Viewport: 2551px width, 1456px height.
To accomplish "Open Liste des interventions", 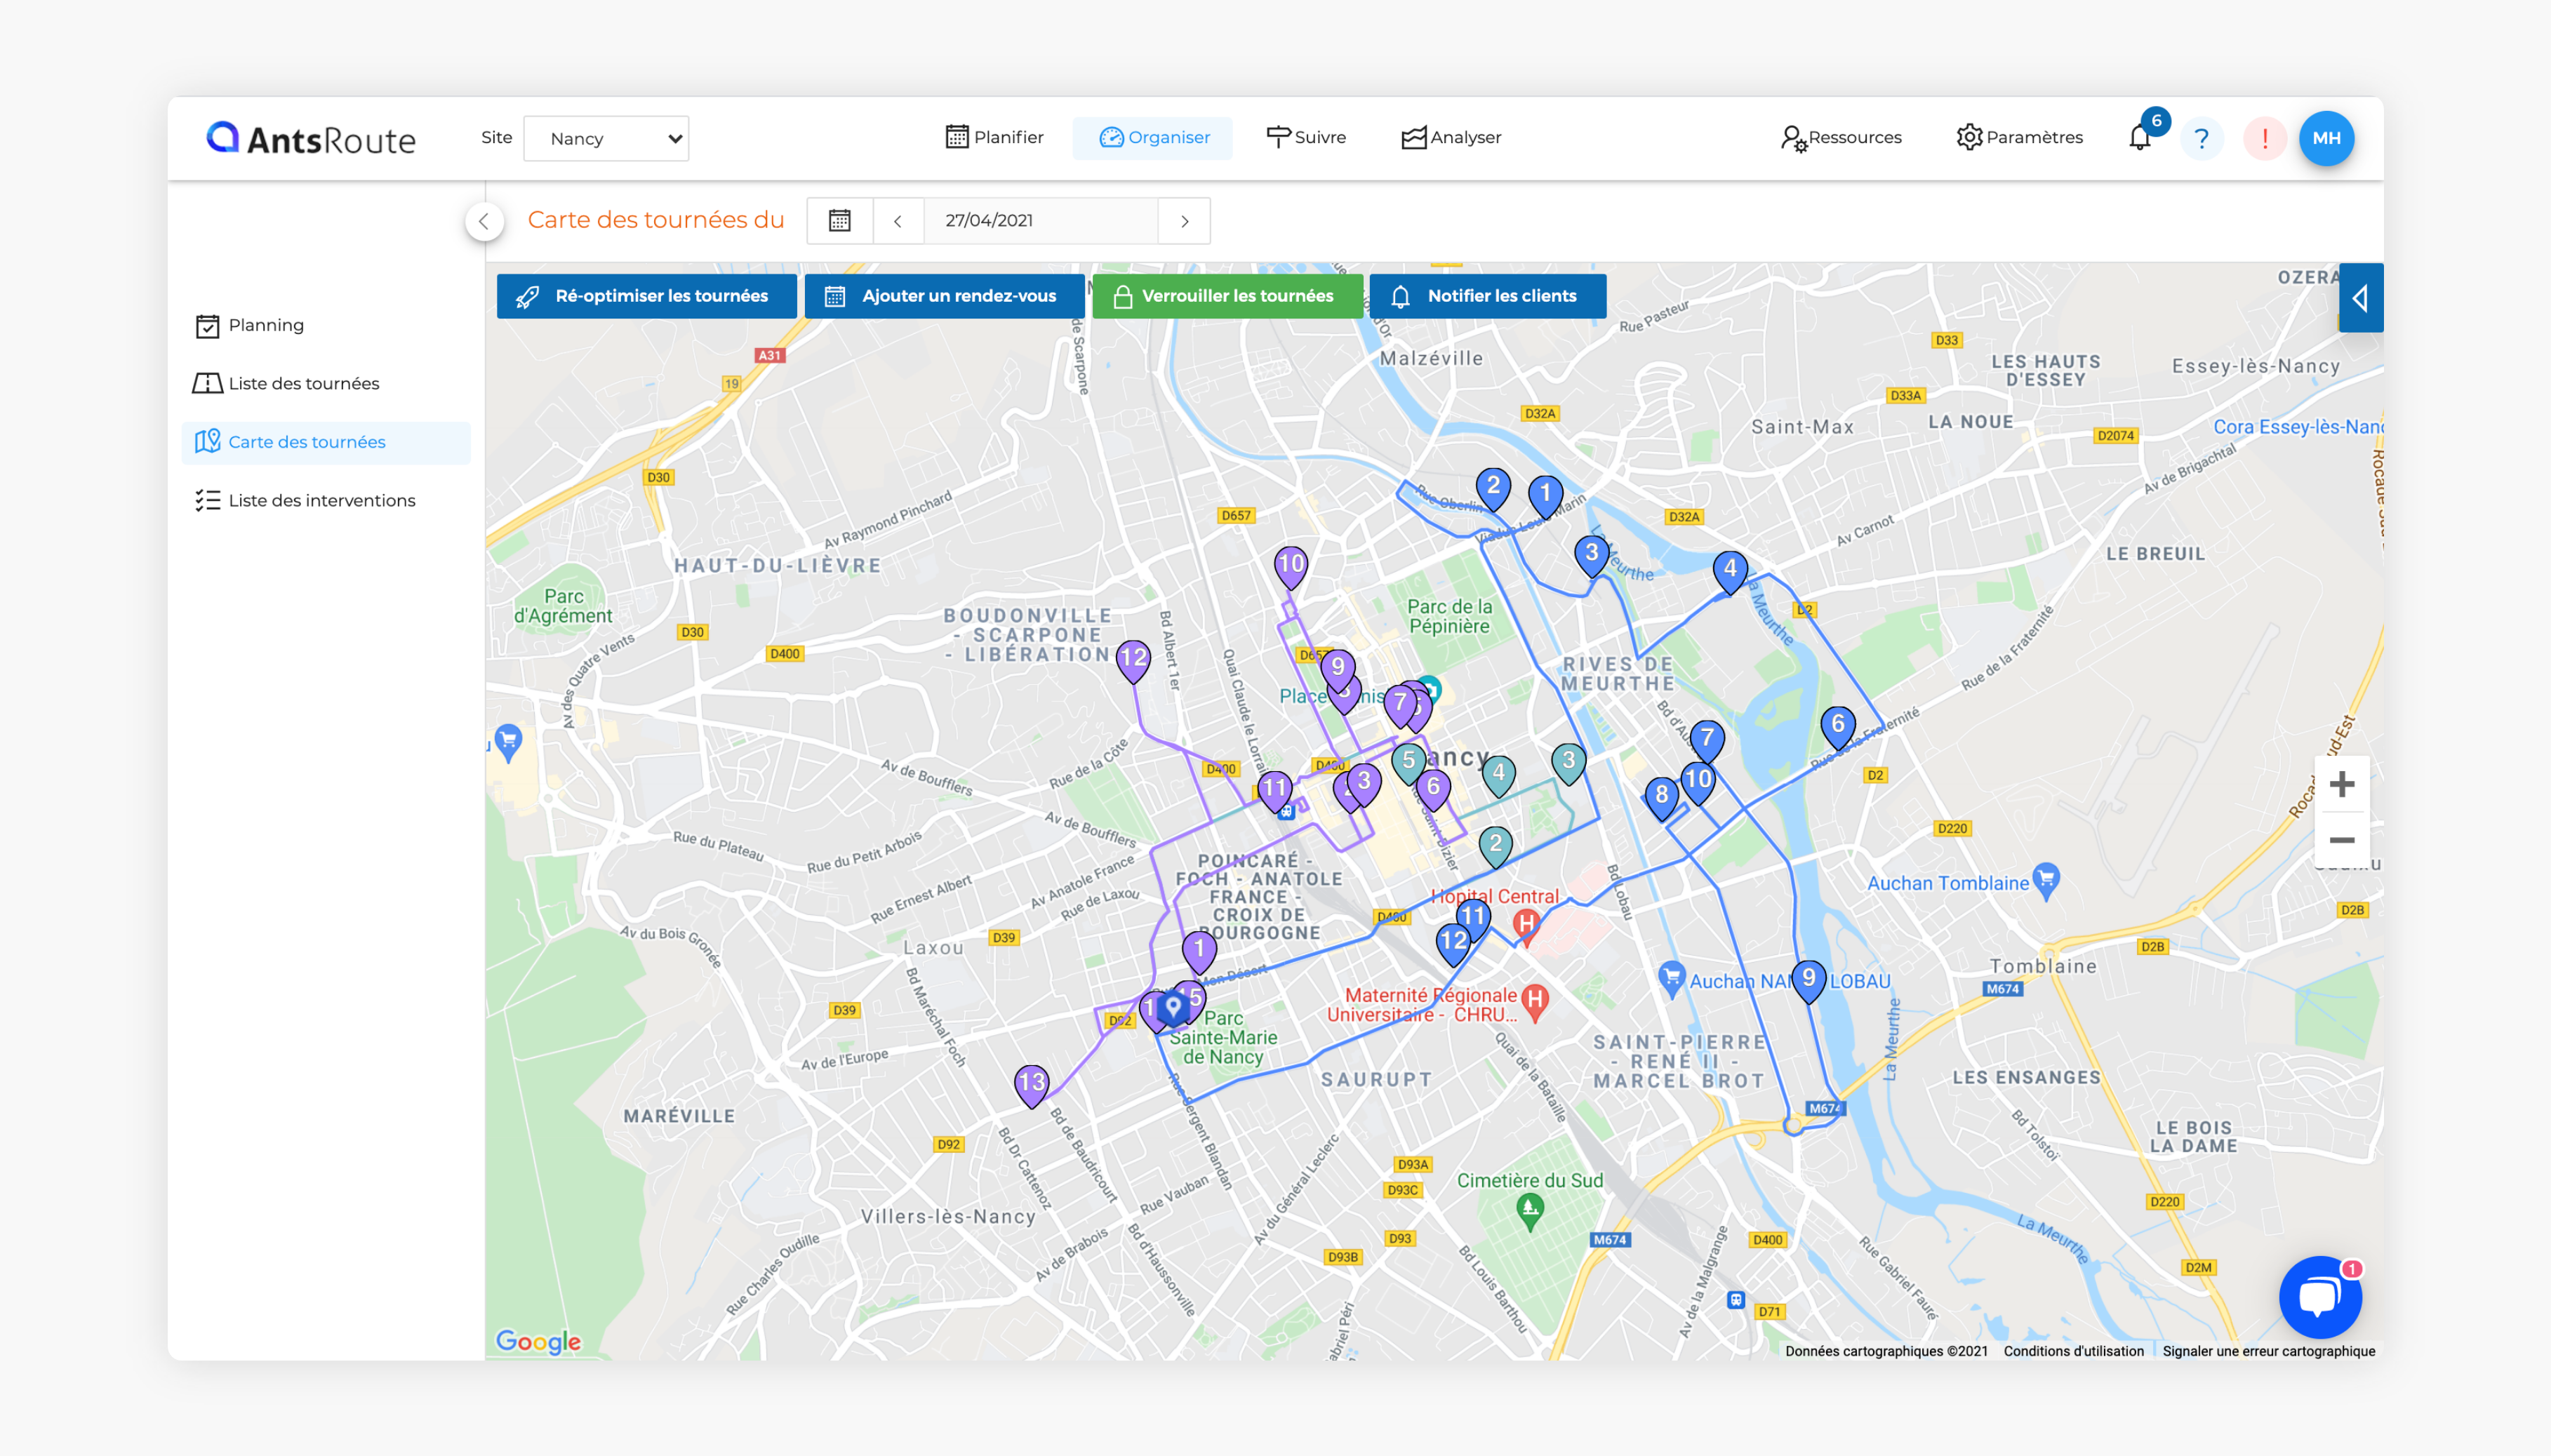I will click(321, 500).
